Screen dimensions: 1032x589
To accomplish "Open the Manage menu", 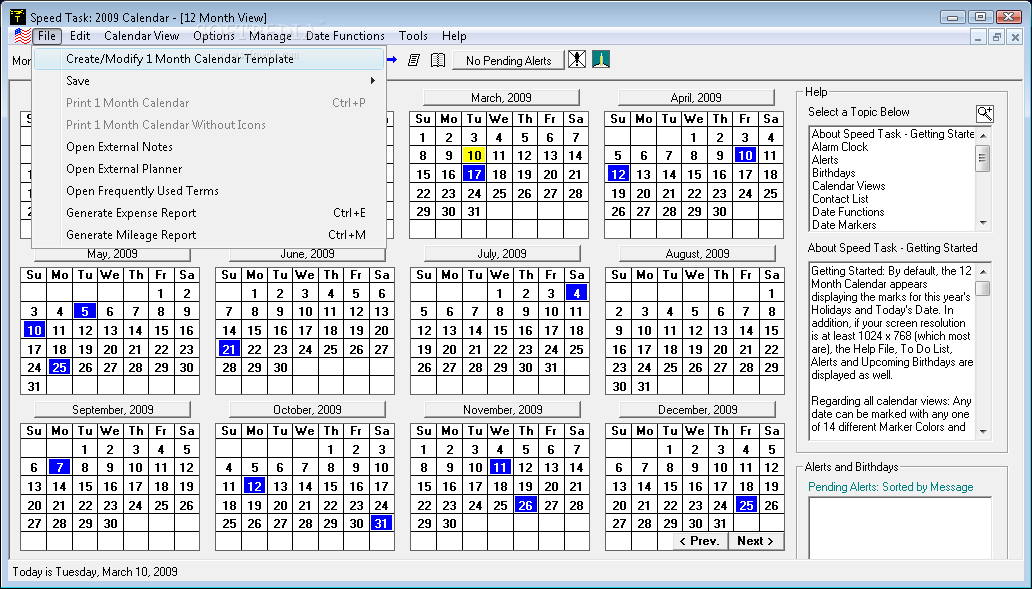I will click(270, 36).
